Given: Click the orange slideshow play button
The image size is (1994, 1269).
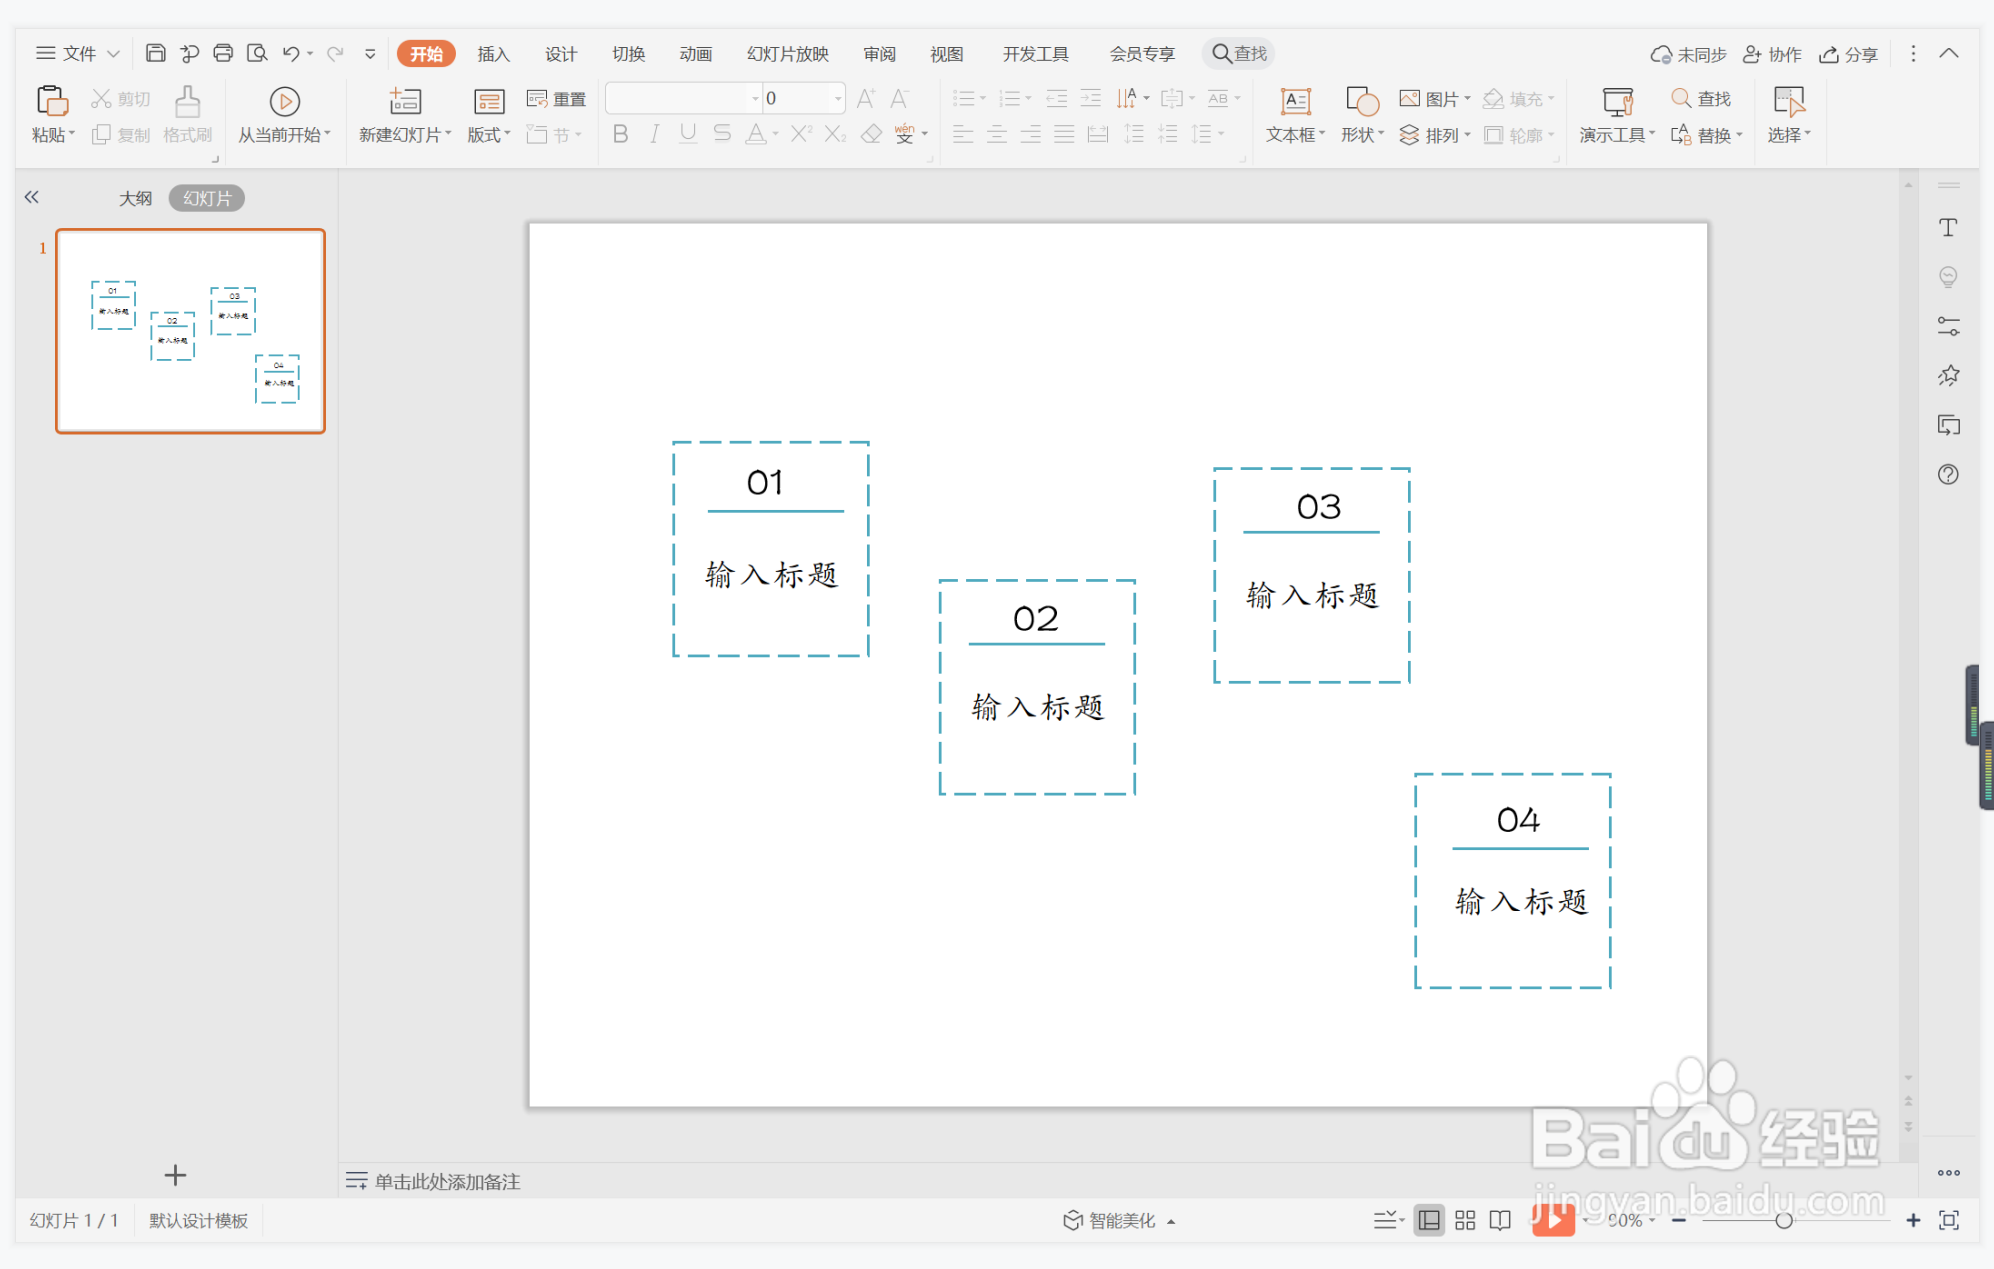Looking at the screenshot, I should pyautogui.click(x=1553, y=1220).
